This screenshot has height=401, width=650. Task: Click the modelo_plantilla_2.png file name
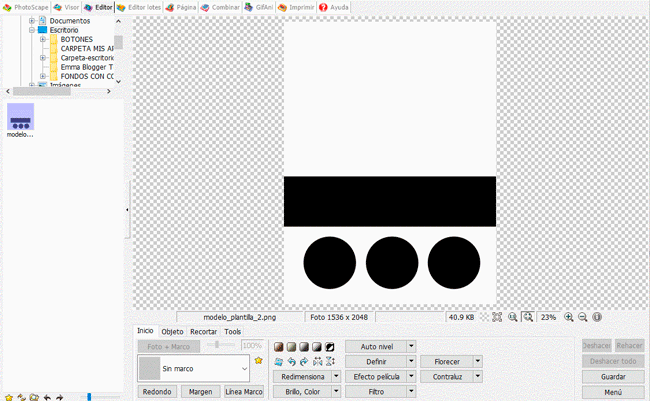[x=240, y=317]
